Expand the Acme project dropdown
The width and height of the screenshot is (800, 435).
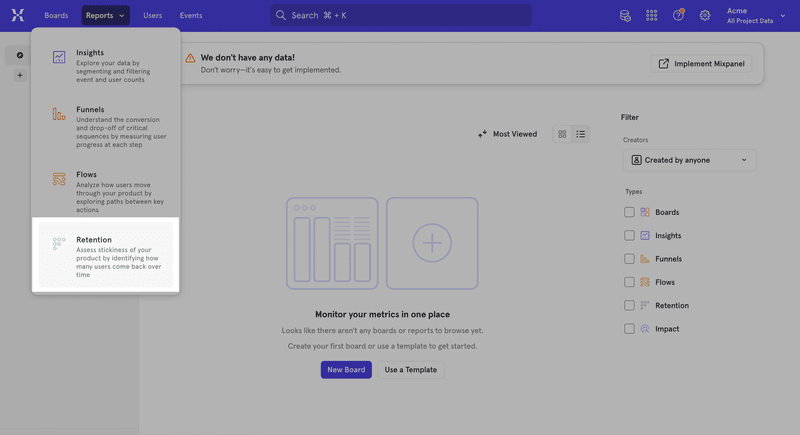pyautogui.click(x=756, y=16)
